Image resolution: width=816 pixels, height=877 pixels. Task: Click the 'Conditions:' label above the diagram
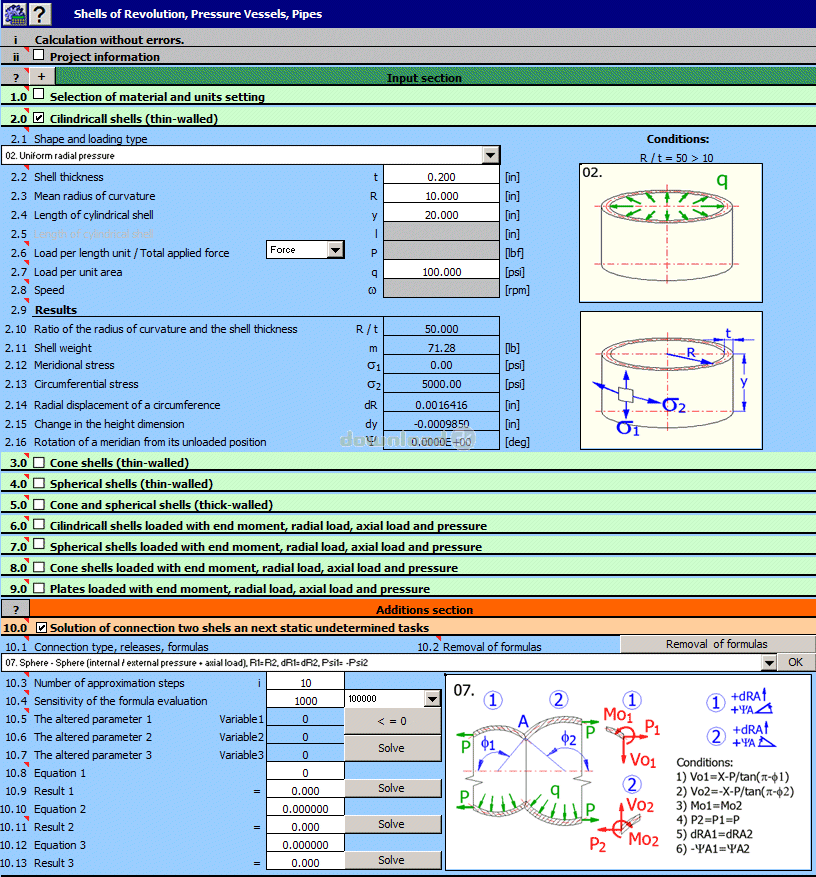coord(678,139)
